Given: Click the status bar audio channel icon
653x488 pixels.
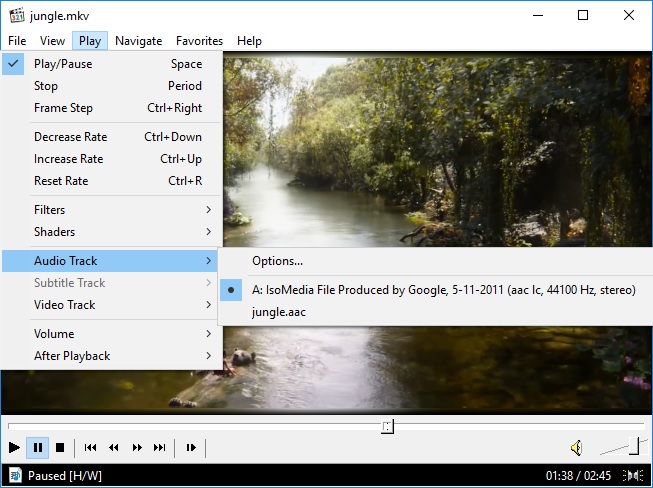Looking at the screenshot, I should [x=632, y=476].
